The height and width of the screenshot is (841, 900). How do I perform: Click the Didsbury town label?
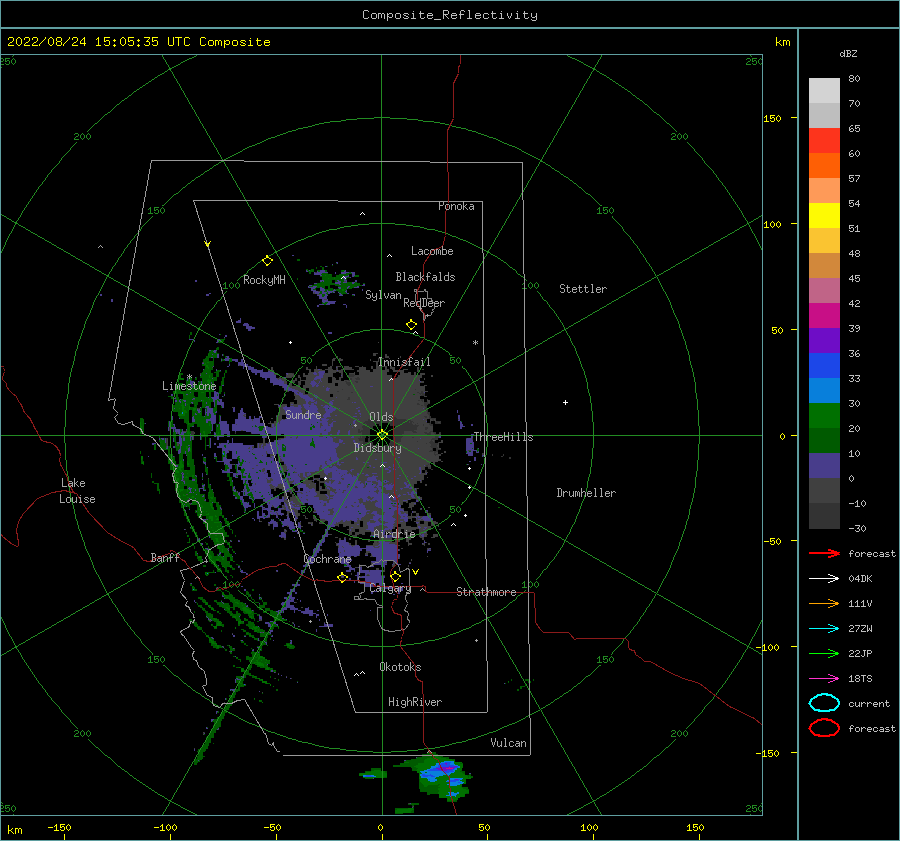(377, 448)
